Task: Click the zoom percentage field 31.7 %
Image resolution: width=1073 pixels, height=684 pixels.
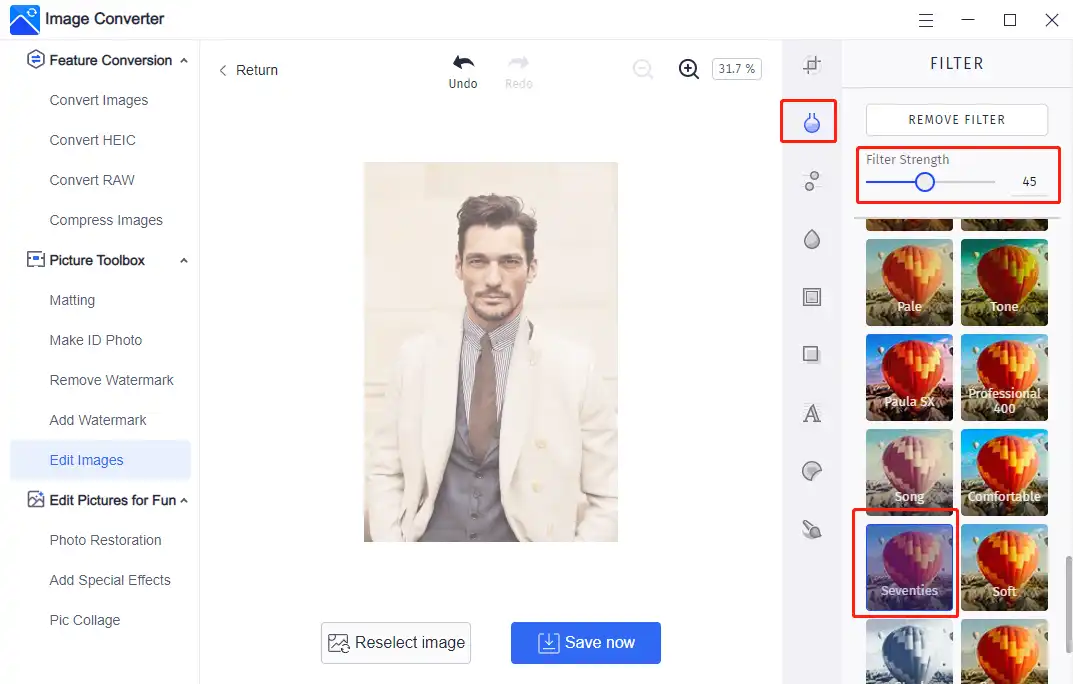Action: pyautogui.click(x=736, y=69)
